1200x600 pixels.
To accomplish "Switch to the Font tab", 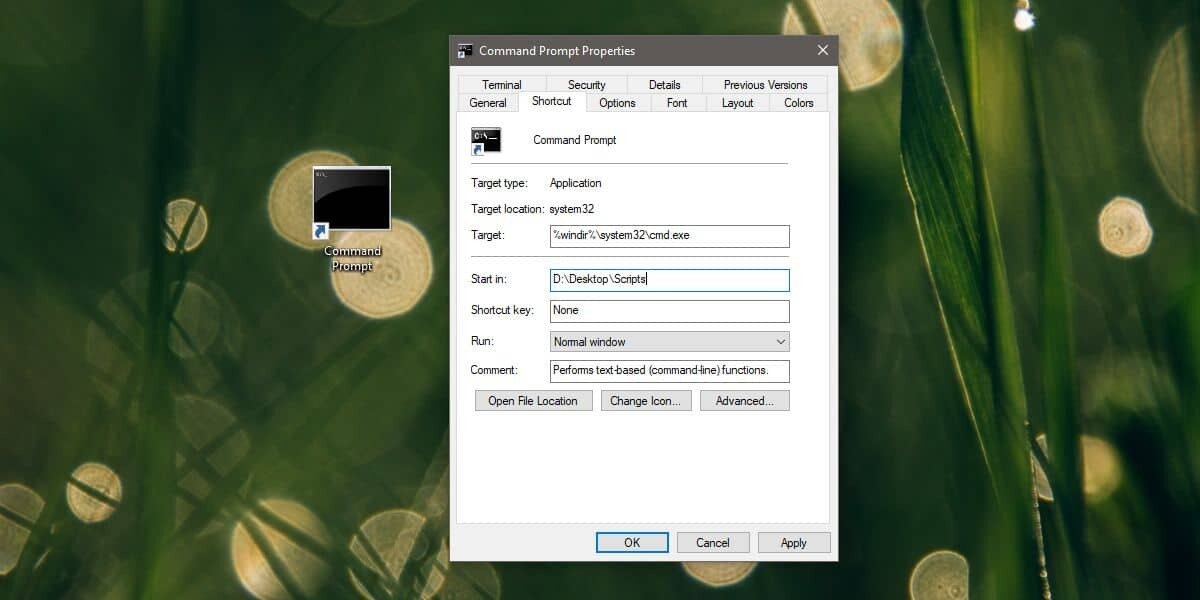I will tap(677, 102).
